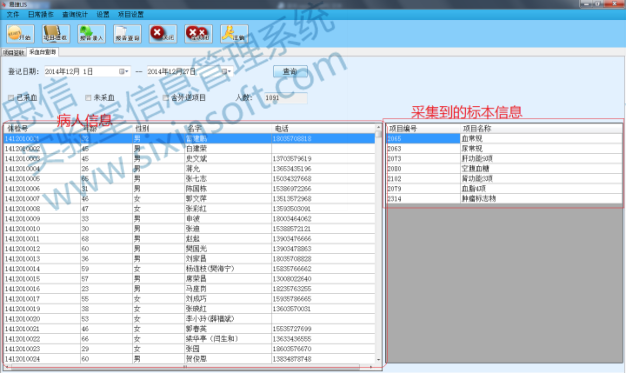Select patient row 1412010006
The image size is (627, 373).
click(x=189, y=189)
